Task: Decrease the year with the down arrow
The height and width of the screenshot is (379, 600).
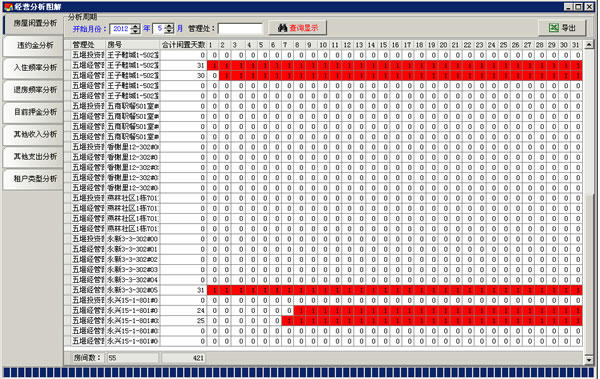Action: coord(135,31)
